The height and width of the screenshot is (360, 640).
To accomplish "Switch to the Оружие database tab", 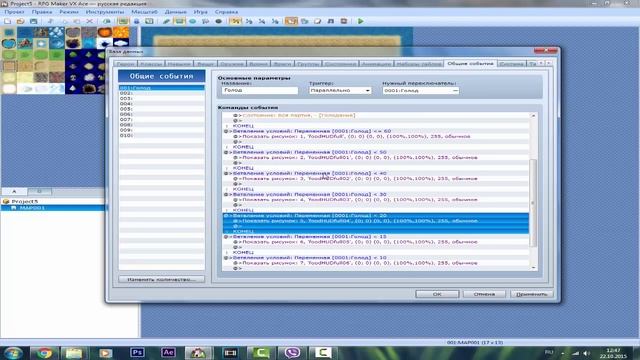I will click(231, 64).
